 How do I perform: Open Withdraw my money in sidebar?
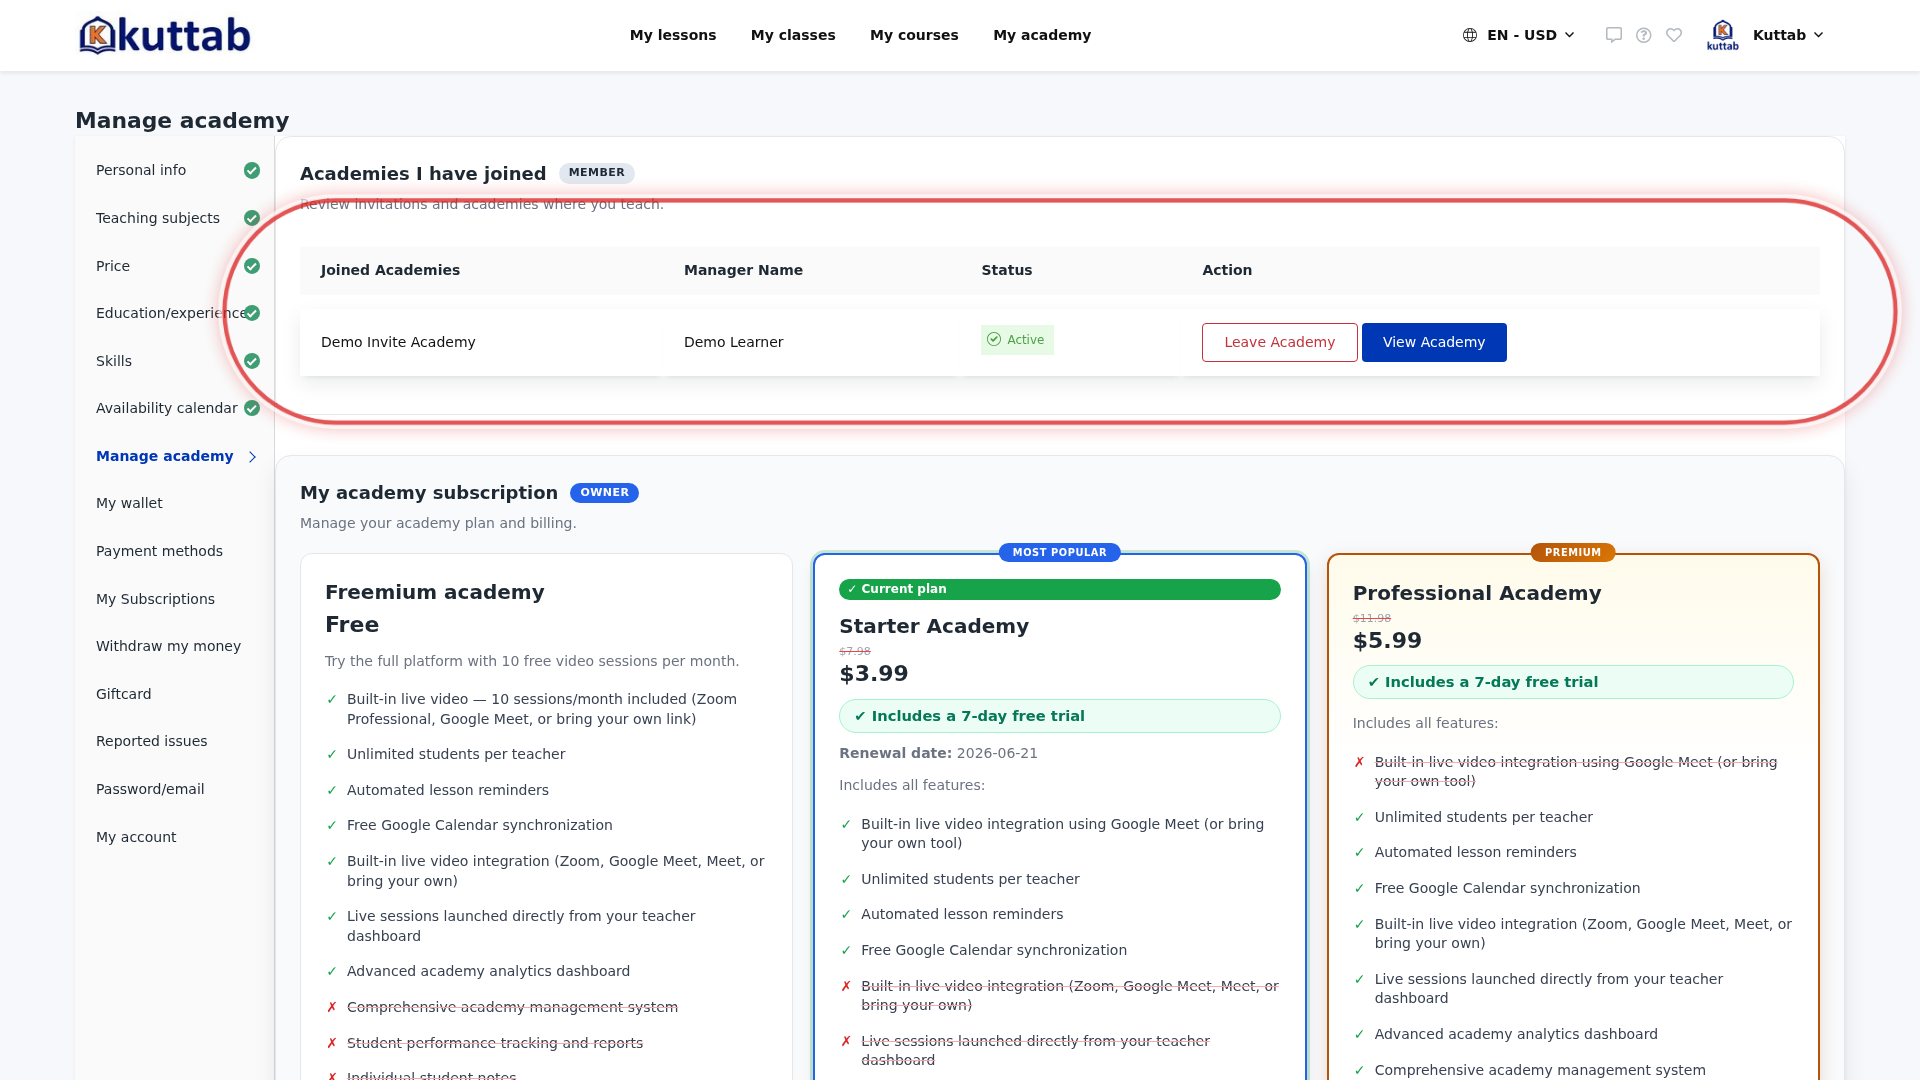168,646
